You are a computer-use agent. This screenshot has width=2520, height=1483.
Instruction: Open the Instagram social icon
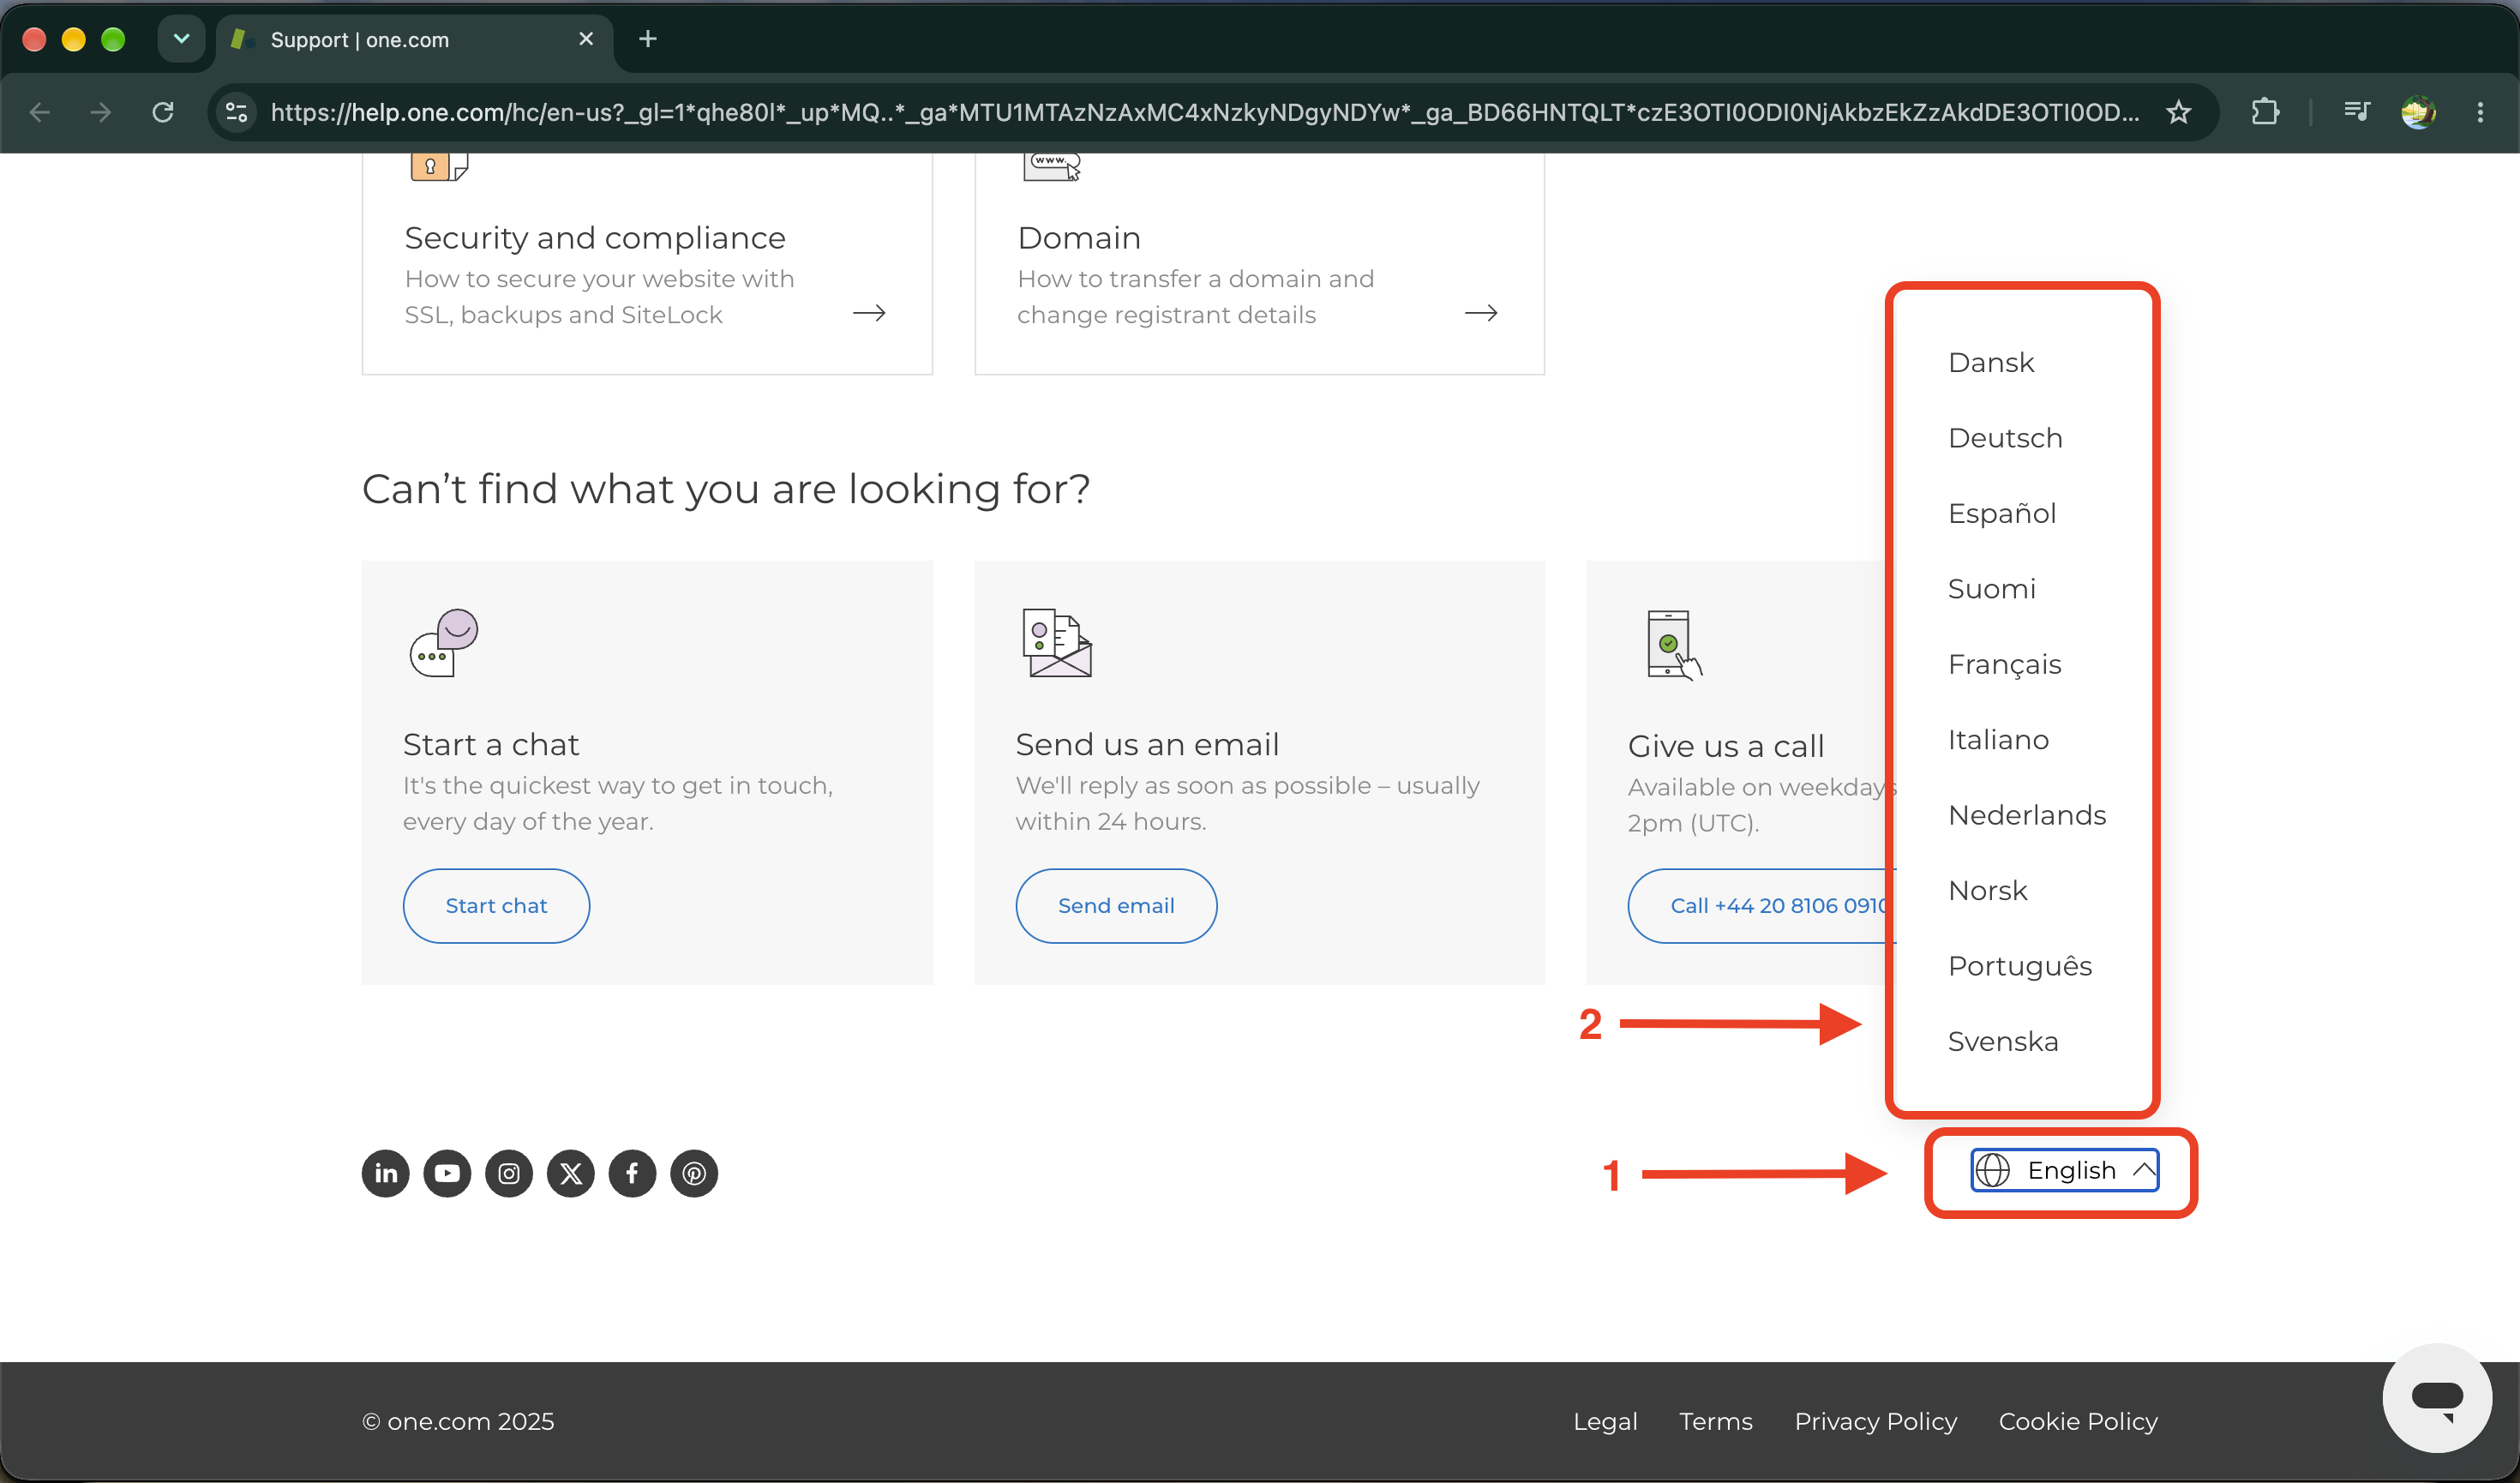pos(509,1173)
